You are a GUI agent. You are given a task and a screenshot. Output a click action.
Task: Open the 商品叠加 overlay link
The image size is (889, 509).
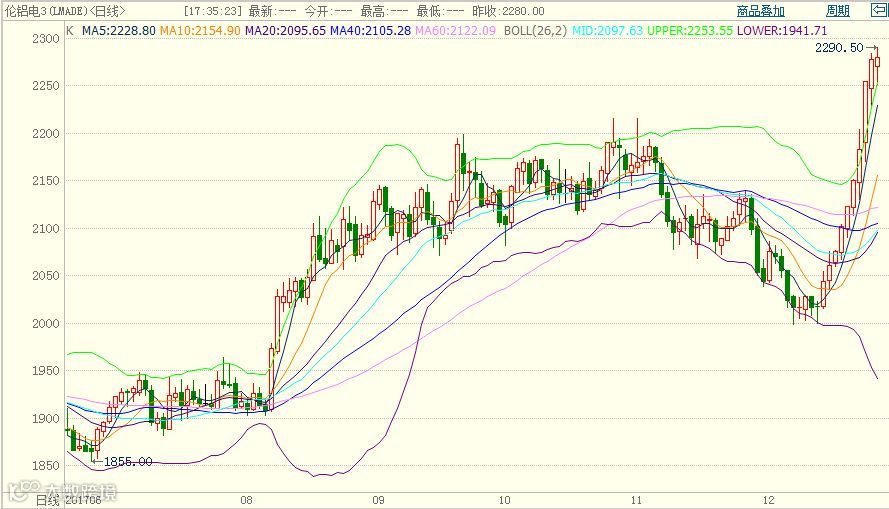click(760, 11)
